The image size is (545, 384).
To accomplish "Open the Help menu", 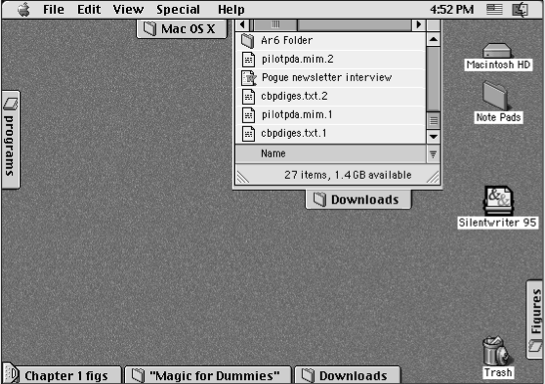I will (231, 10).
